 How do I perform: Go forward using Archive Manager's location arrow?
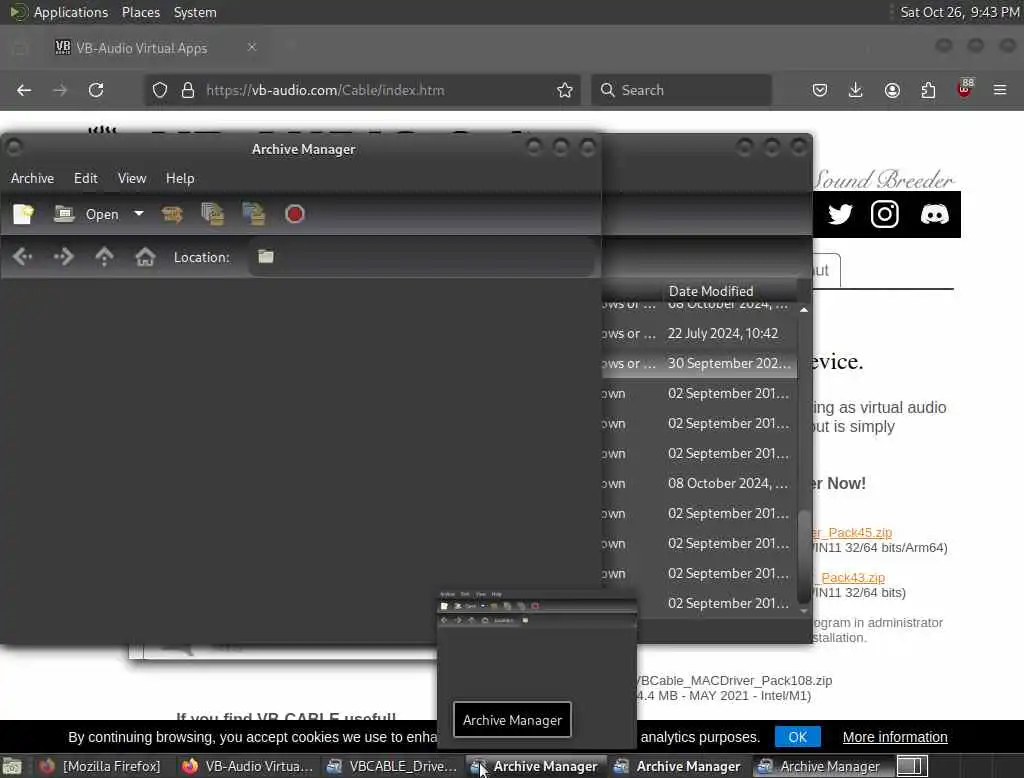(63, 257)
